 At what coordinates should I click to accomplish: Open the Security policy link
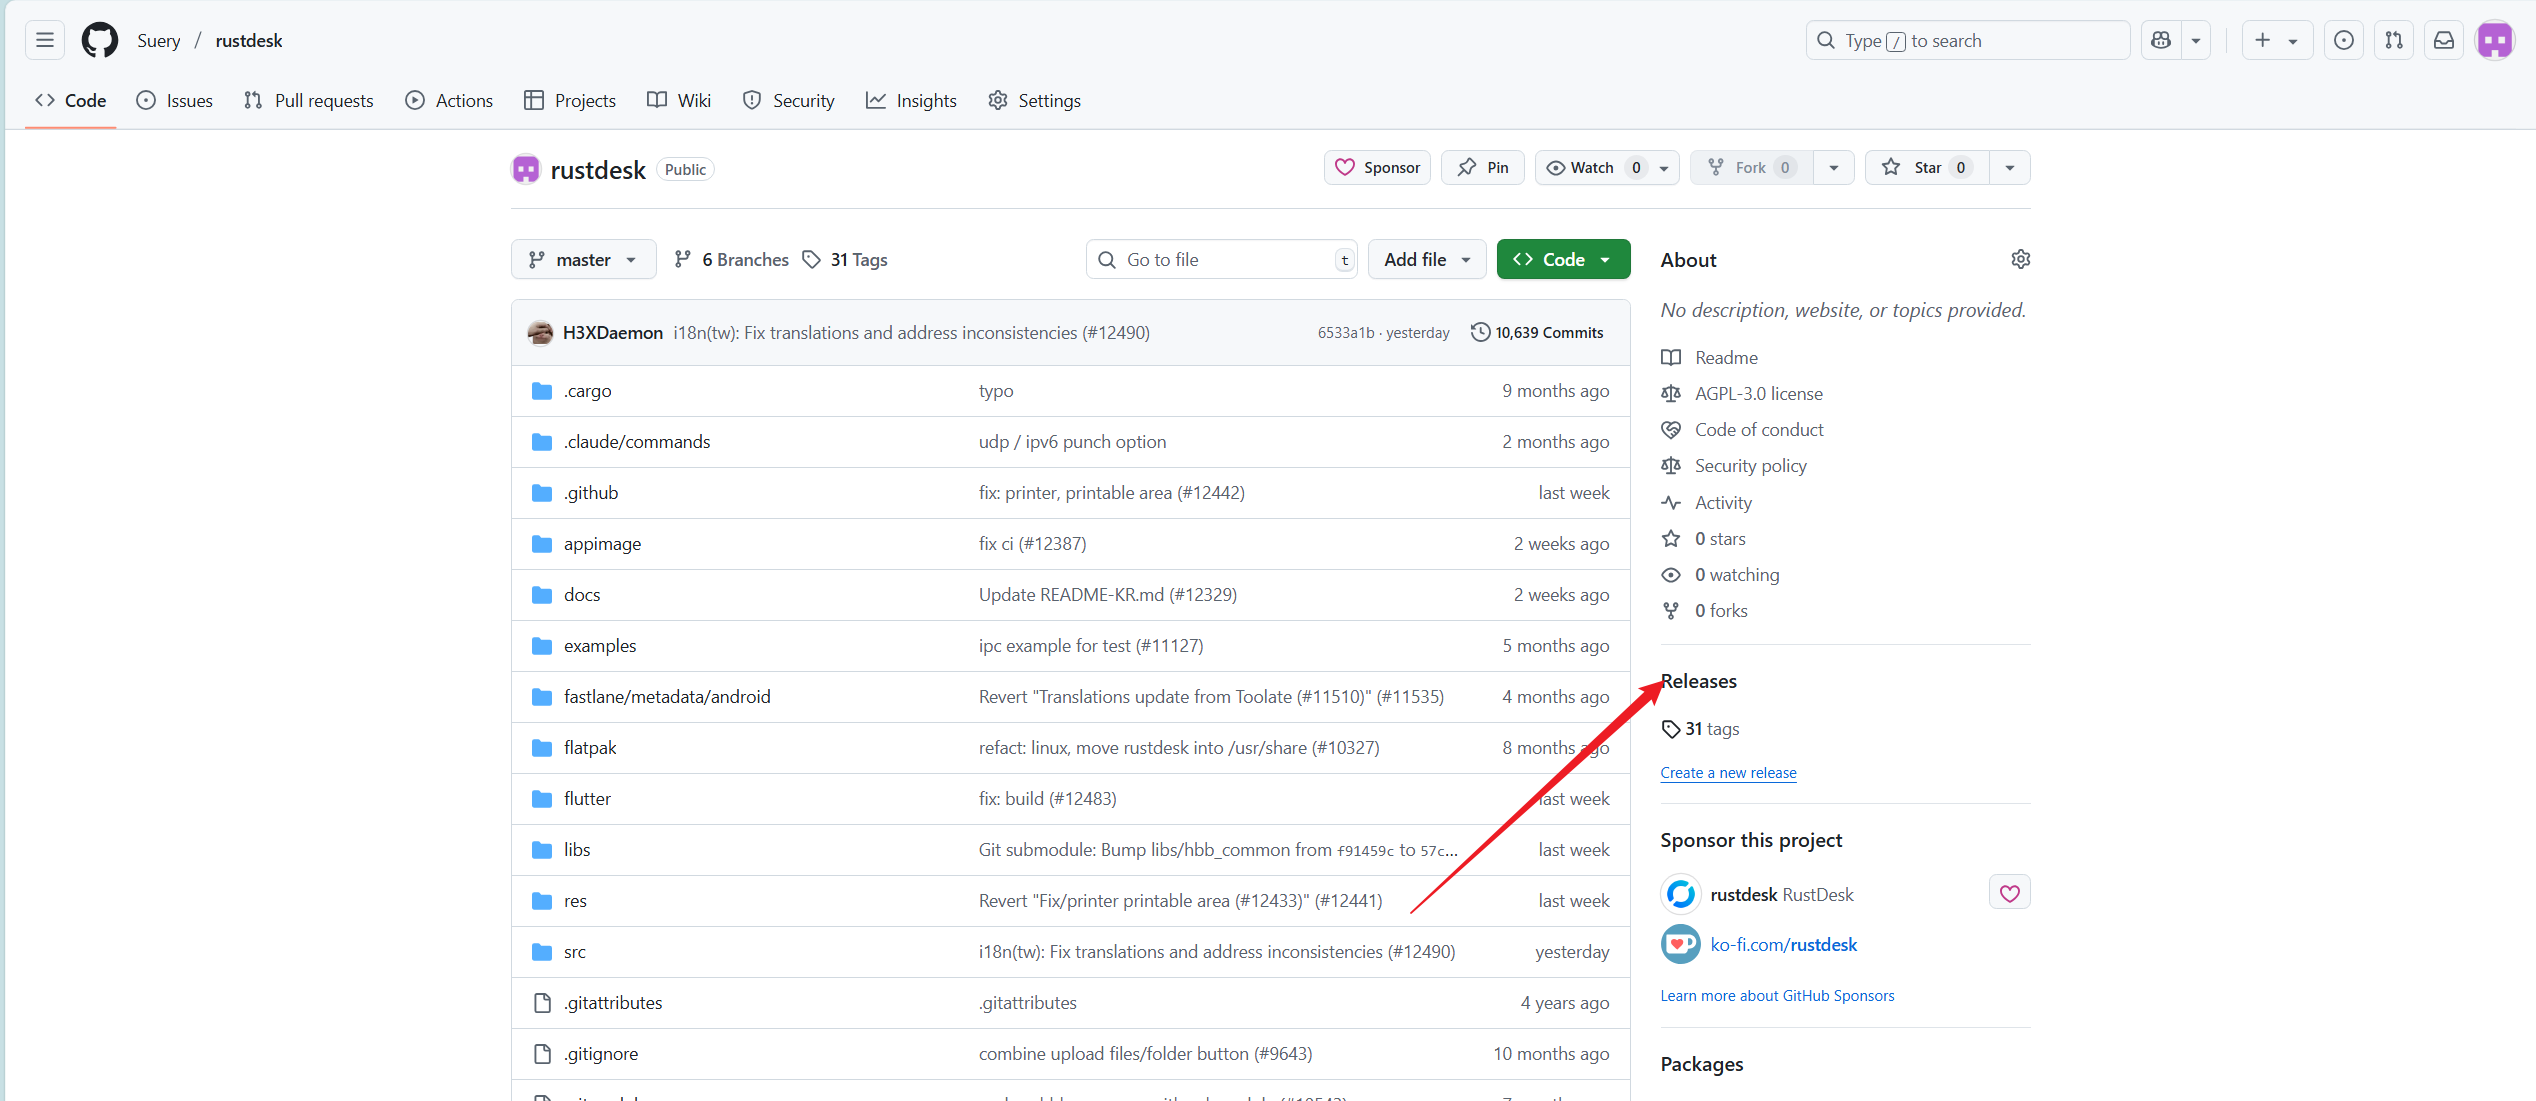pos(1734,466)
